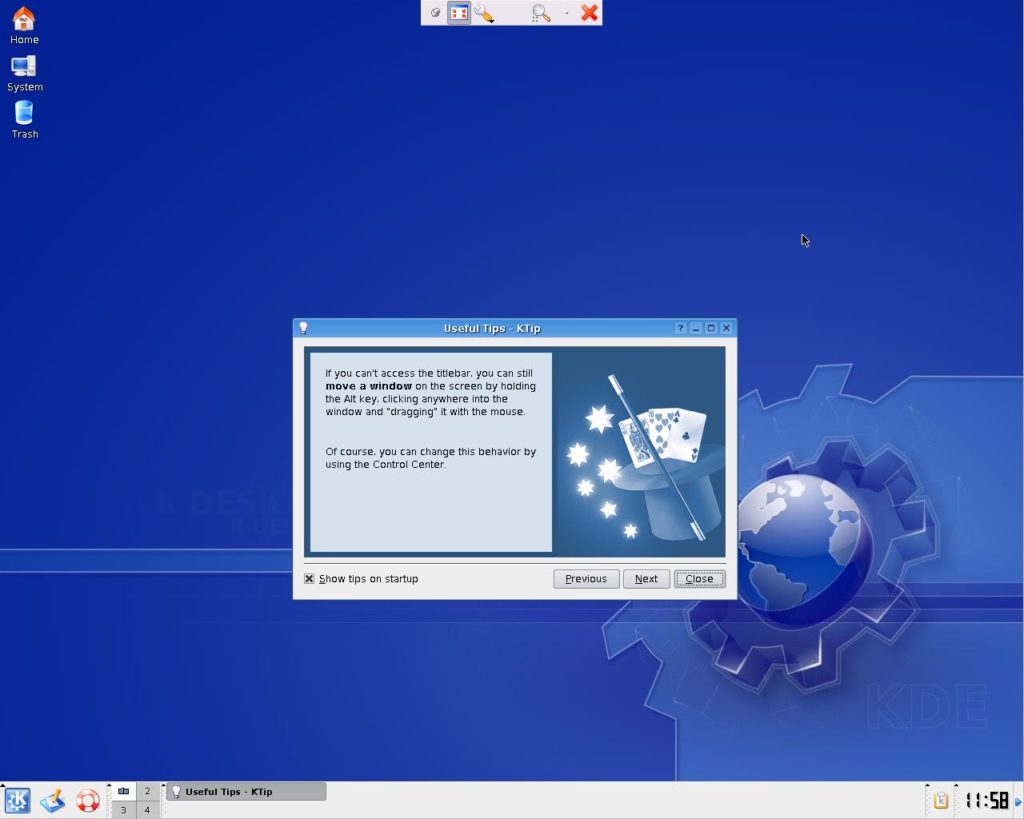1024x819 pixels.
Task: Click the pin icon in top toolbar
Action: 435,12
